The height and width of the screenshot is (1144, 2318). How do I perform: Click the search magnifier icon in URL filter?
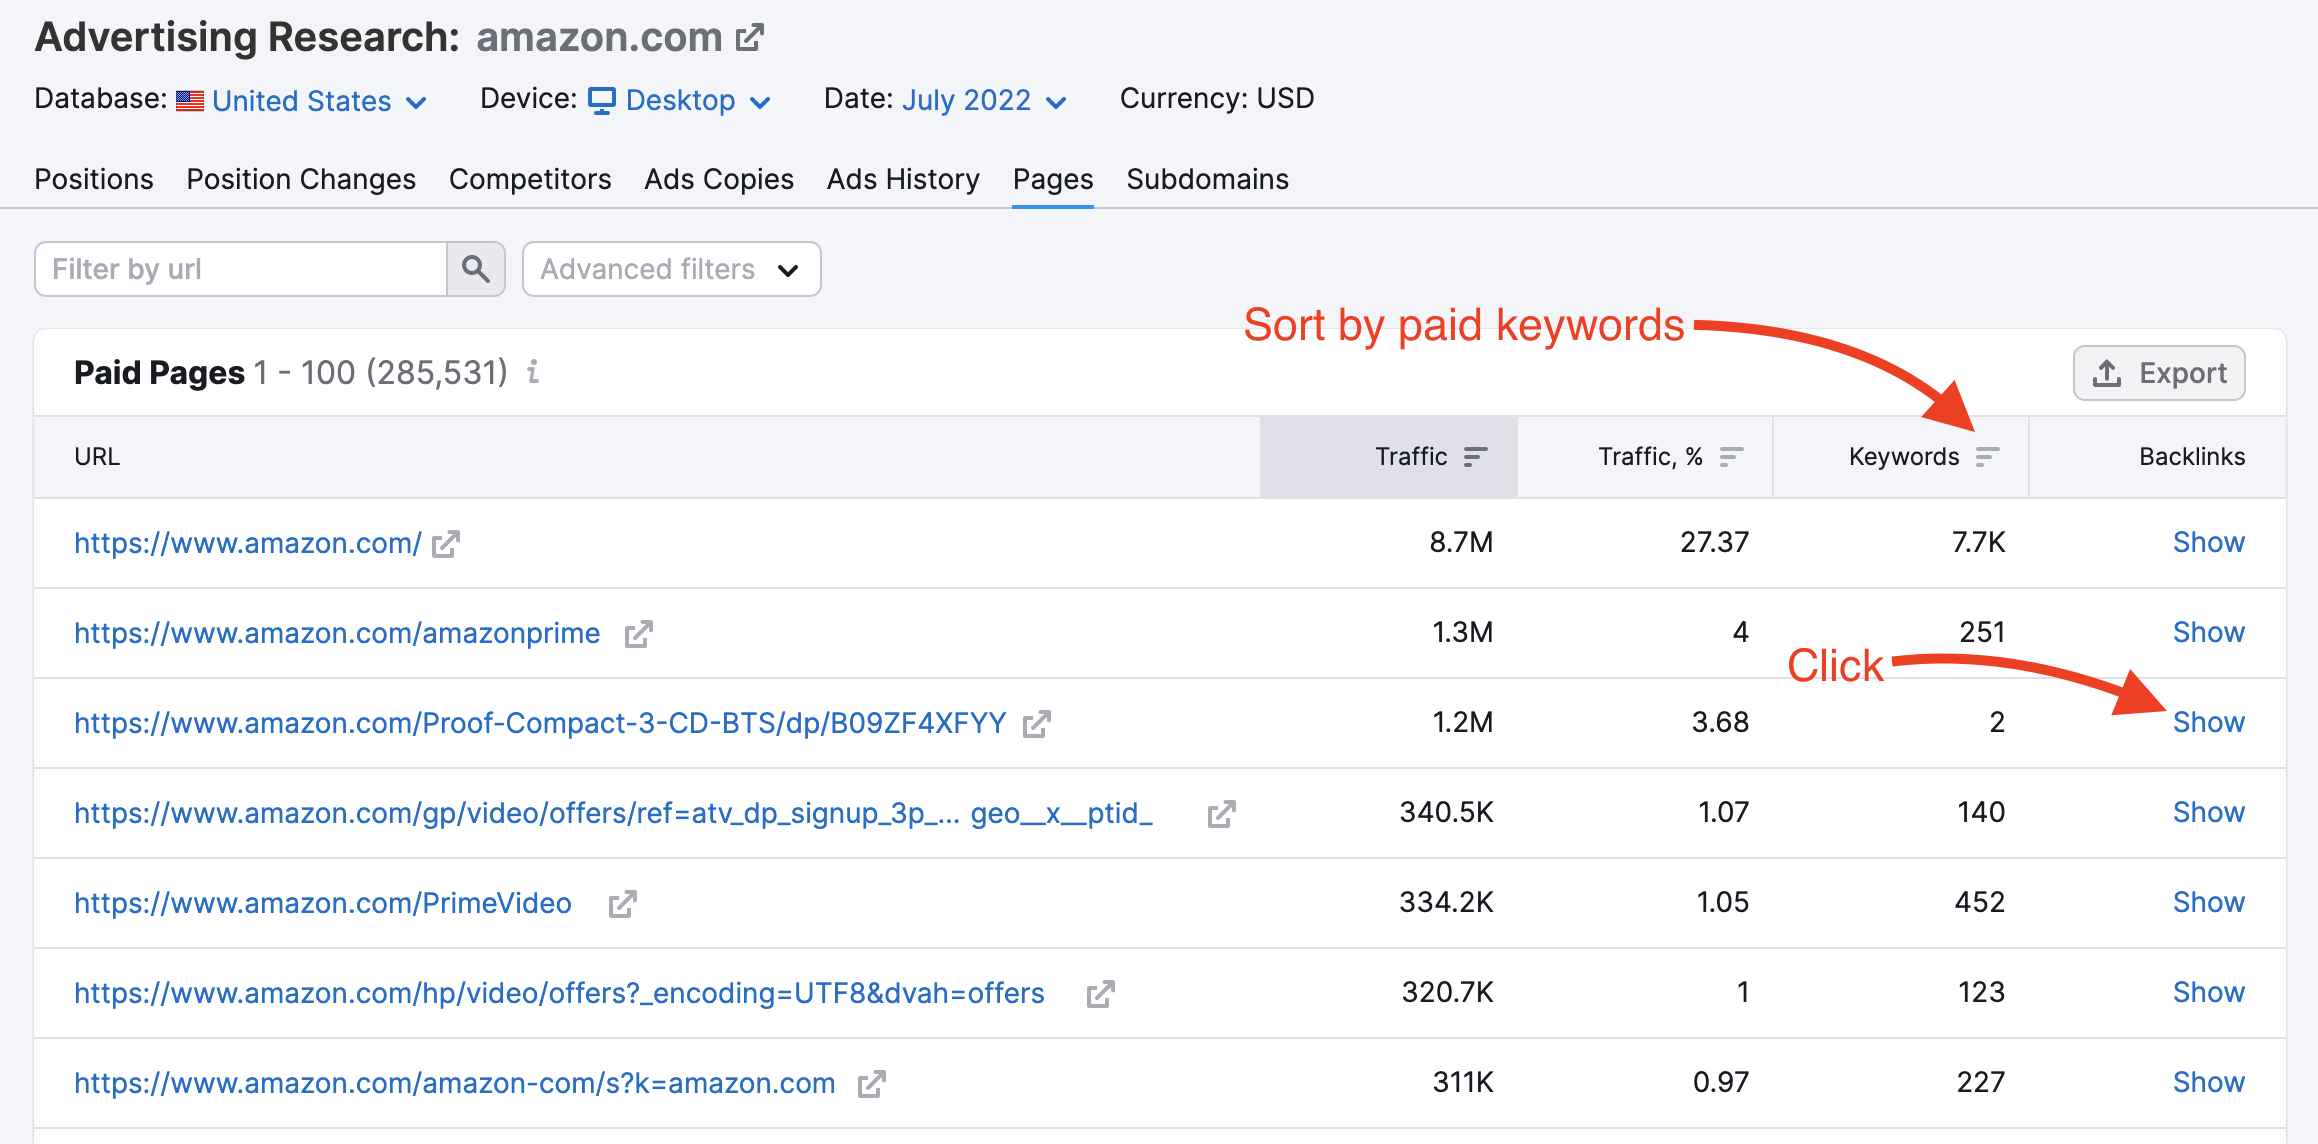(x=476, y=269)
